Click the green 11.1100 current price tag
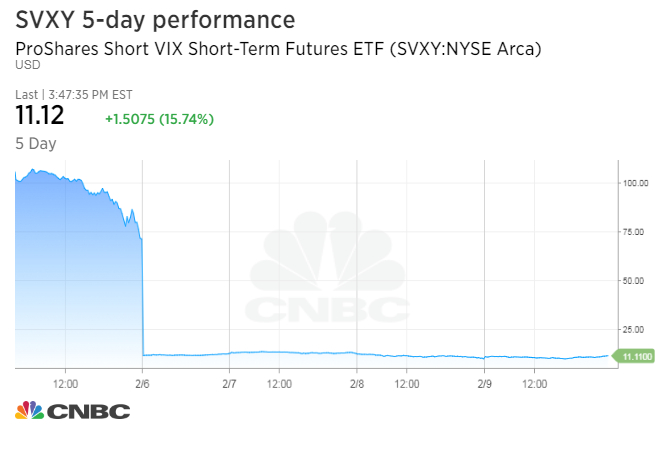This screenshot has width=670, height=450. 638,355
